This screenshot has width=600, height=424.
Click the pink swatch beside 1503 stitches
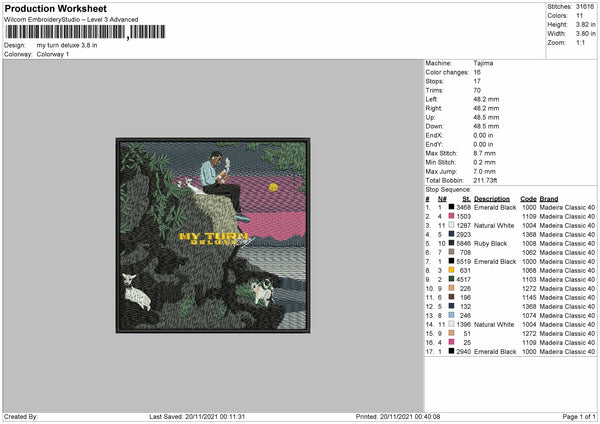point(452,216)
